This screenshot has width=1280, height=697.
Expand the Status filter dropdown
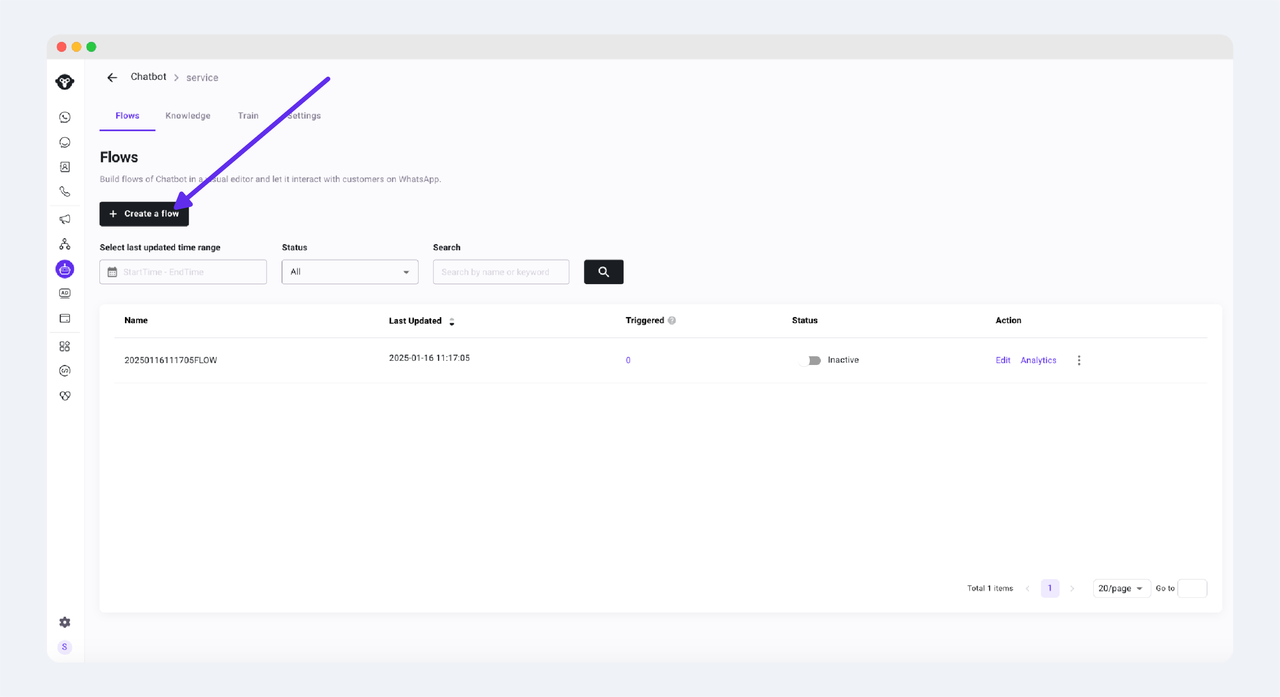pos(350,272)
